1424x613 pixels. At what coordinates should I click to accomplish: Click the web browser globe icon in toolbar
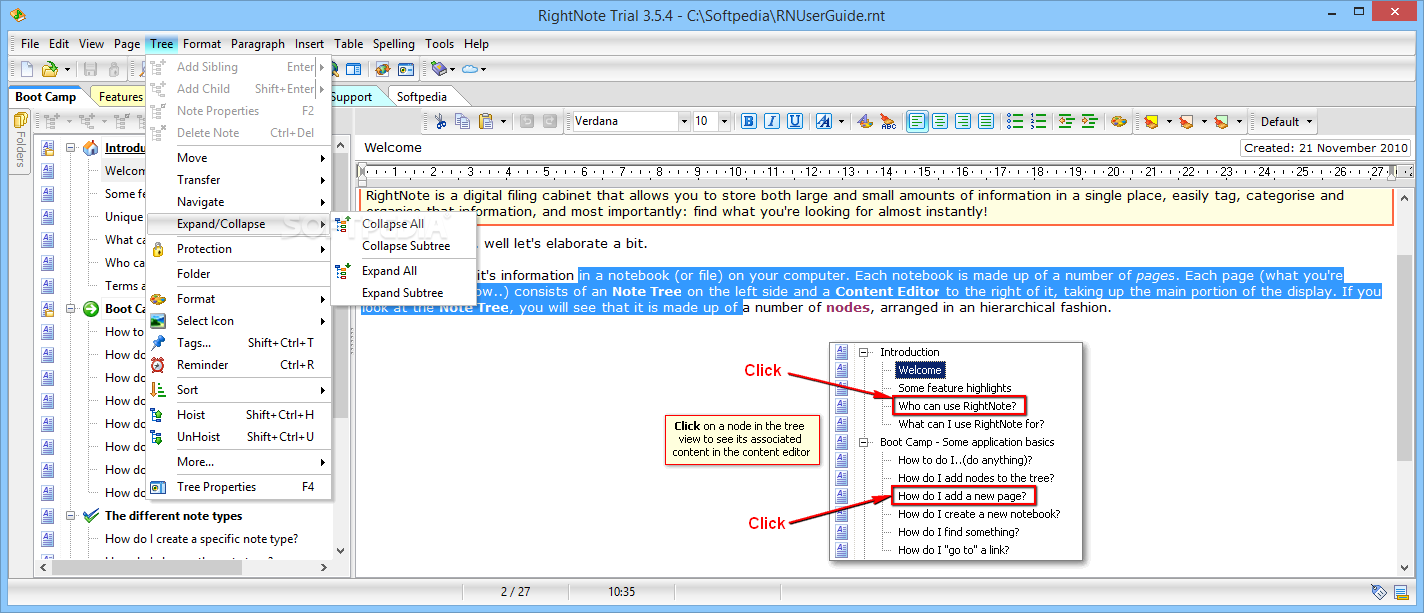click(x=382, y=69)
